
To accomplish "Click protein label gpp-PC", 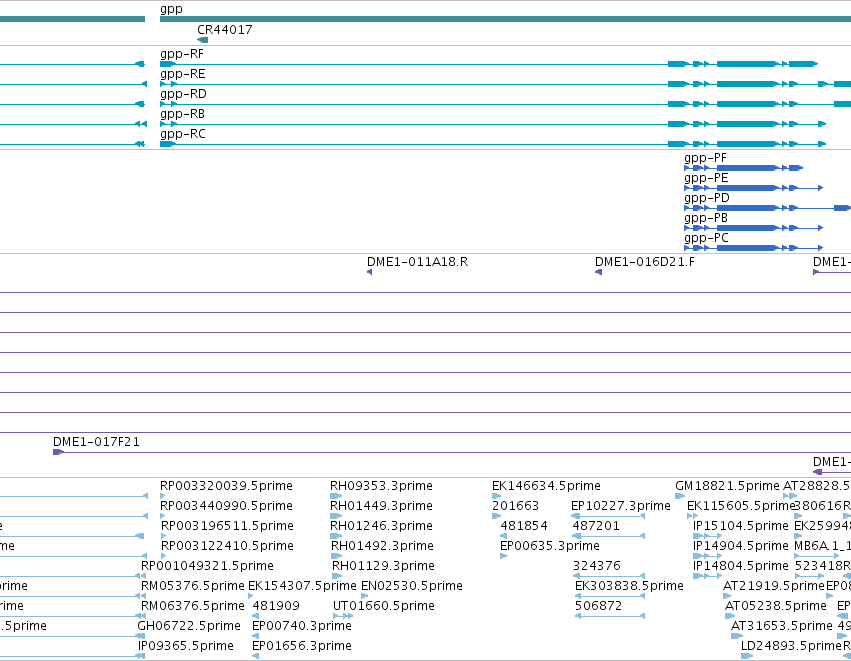I will point(706,238).
